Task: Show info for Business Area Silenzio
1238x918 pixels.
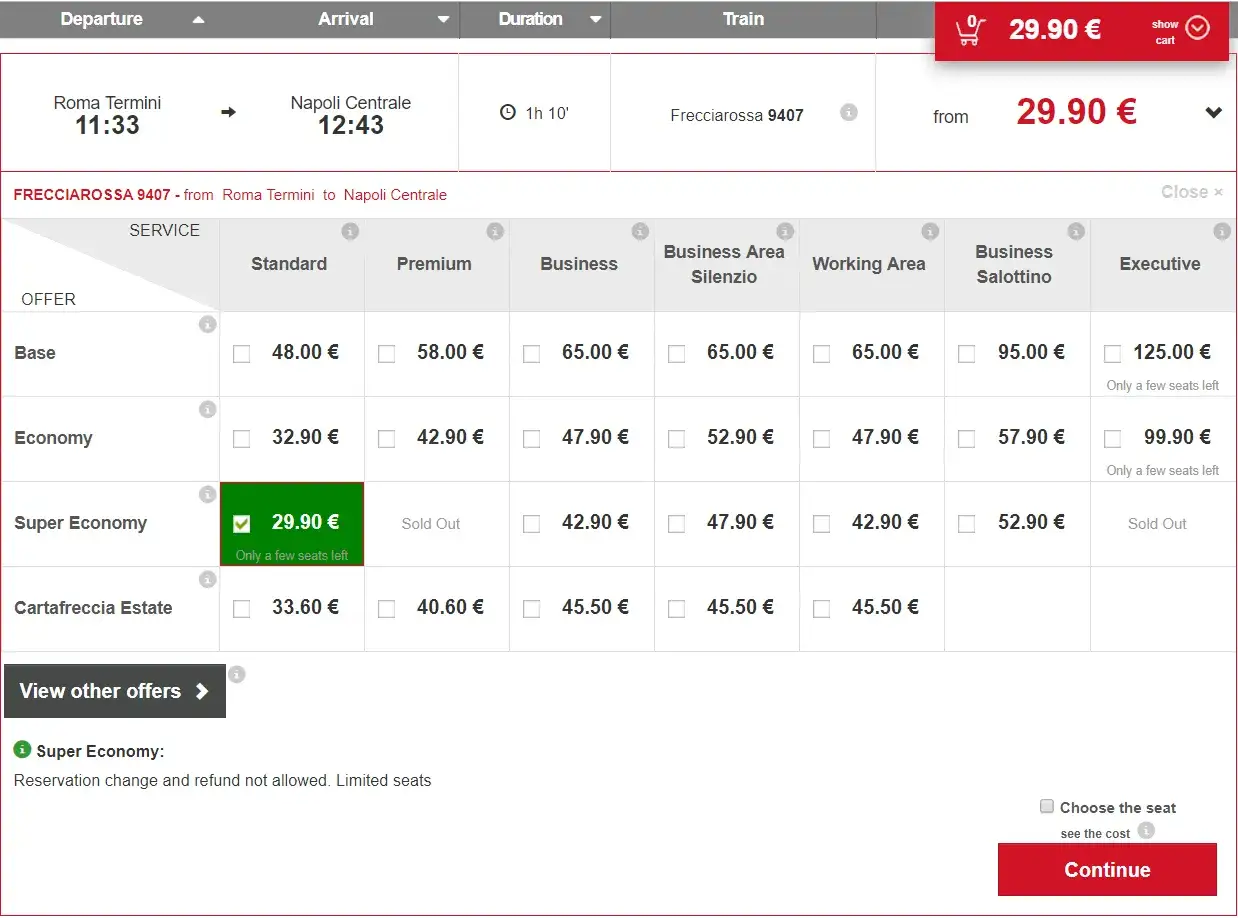Action: pyautogui.click(x=785, y=232)
